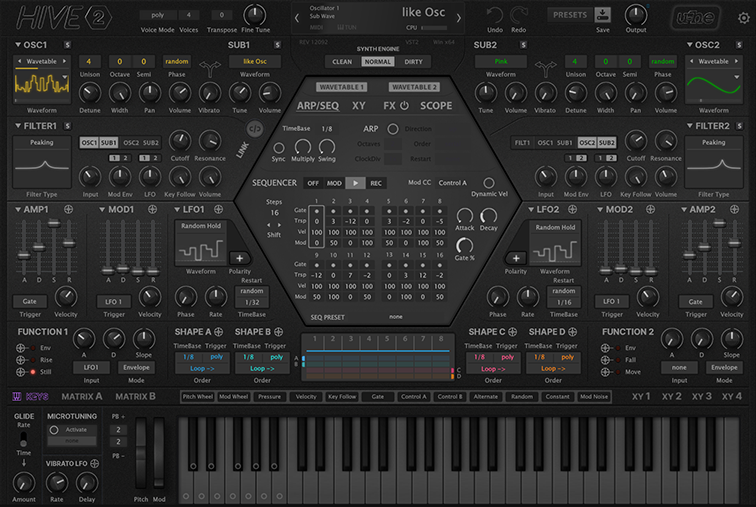This screenshot has height=507, width=756.
Task: Collapse the FILTER1 panel triangle
Action: [x=18, y=126]
